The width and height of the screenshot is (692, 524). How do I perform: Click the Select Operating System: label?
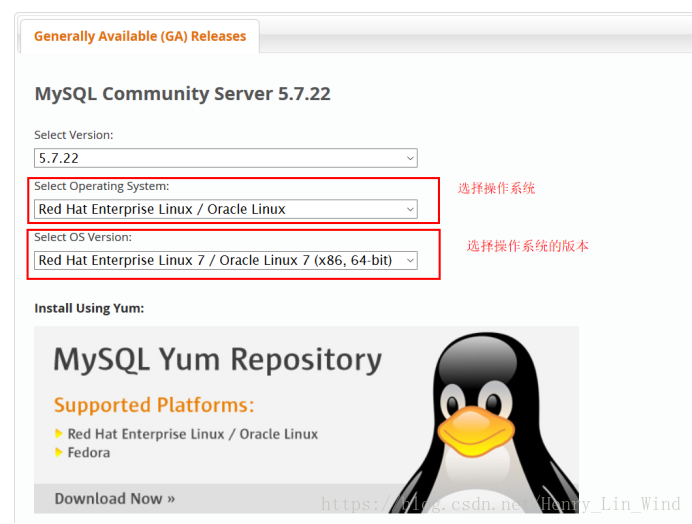click(x=102, y=186)
